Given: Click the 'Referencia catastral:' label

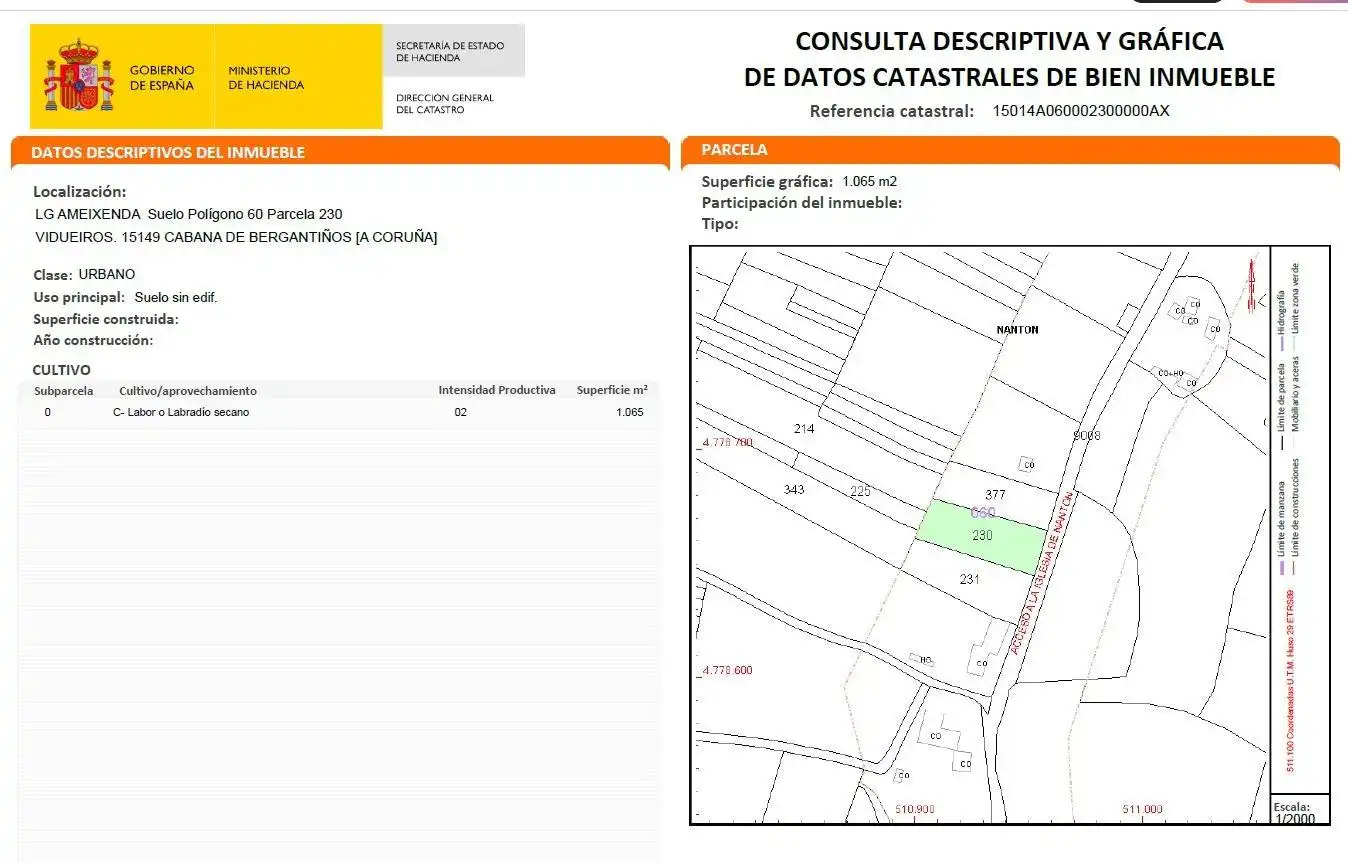Looking at the screenshot, I should pyautogui.click(x=891, y=111).
